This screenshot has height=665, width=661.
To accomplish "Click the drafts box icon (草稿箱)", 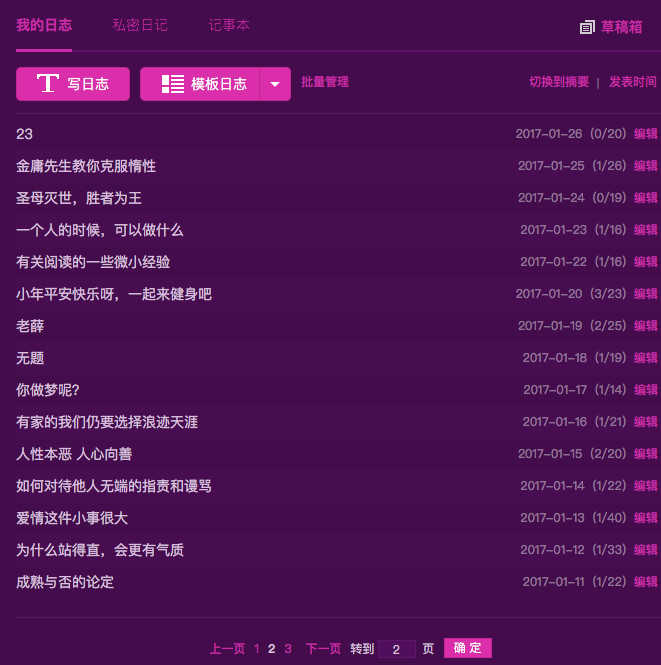I will pyautogui.click(x=587, y=27).
